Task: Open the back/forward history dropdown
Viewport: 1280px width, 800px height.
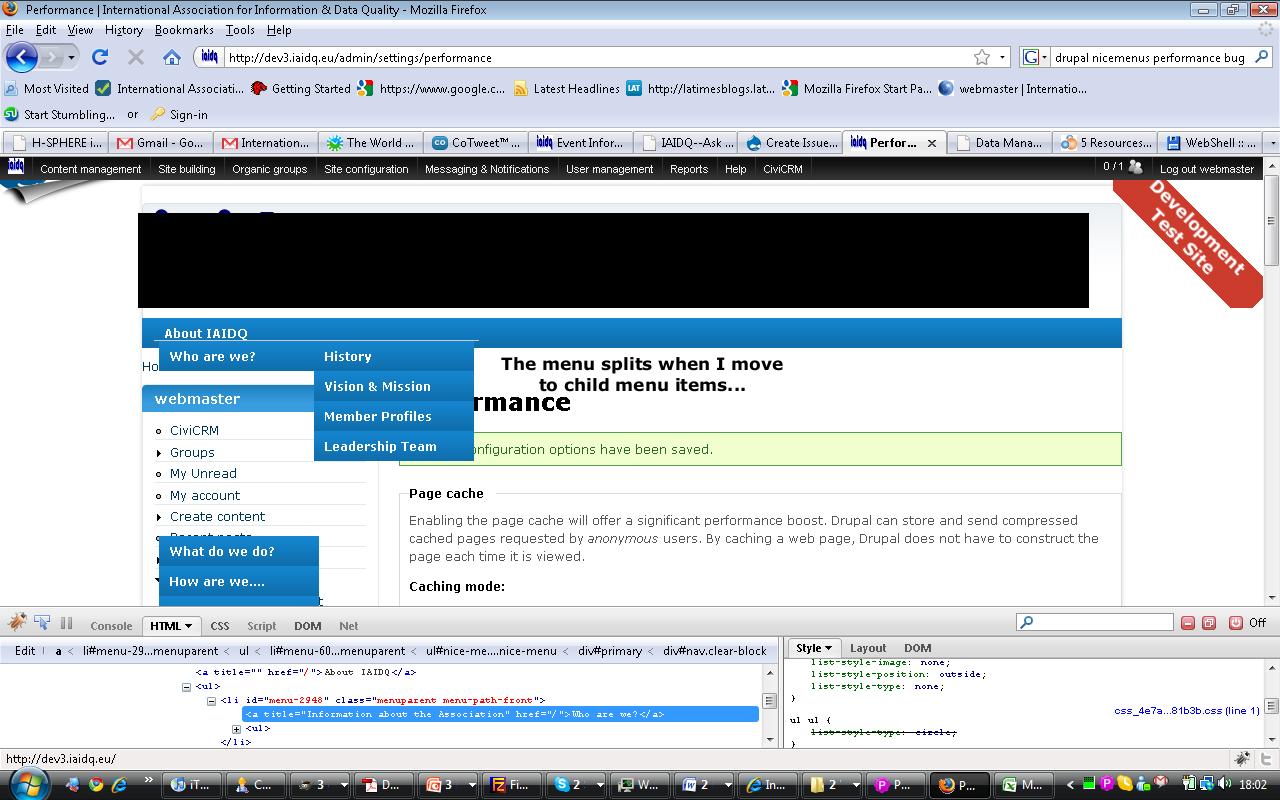Action: click(73, 58)
